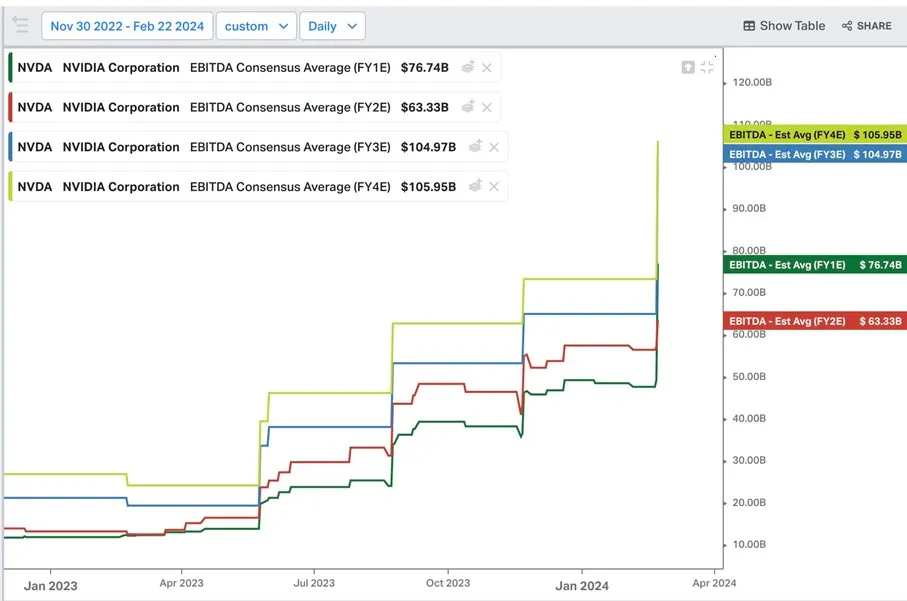This screenshot has height=601, width=907.
Task: Click the yellow-green color bar of FY4E
Action: (x=10, y=186)
